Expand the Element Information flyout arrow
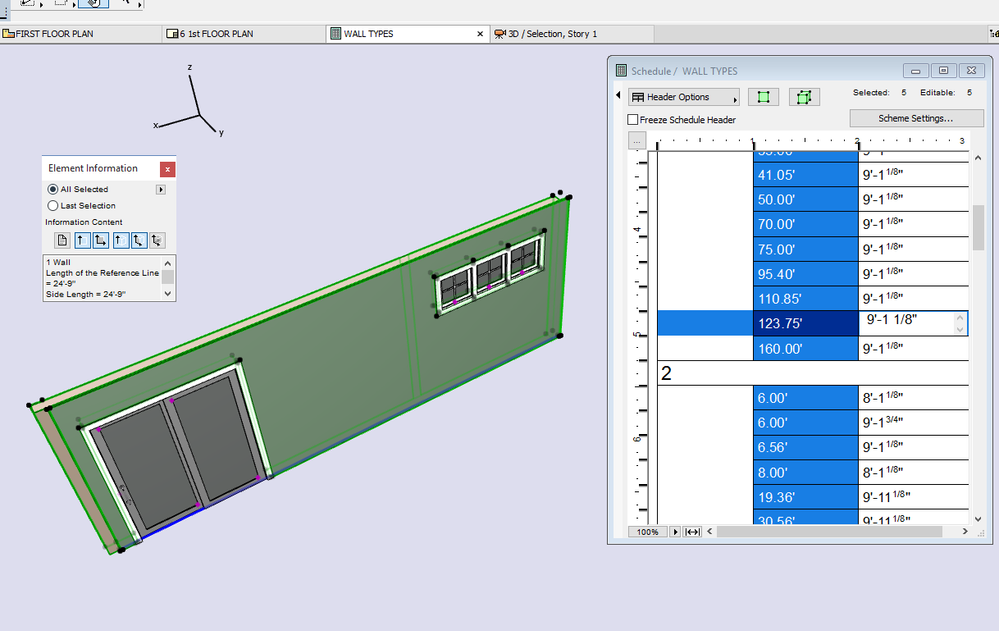The width and height of the screenshot is (999, 631). (161, 189)
